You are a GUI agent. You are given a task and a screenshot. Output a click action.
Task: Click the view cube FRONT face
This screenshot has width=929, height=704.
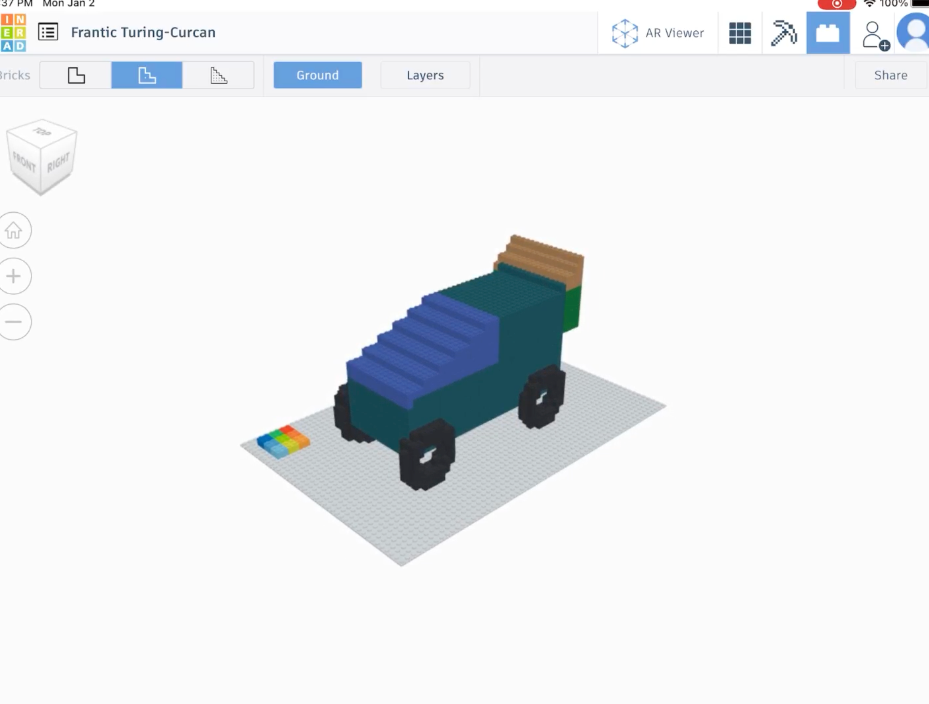tap(24, 161)
